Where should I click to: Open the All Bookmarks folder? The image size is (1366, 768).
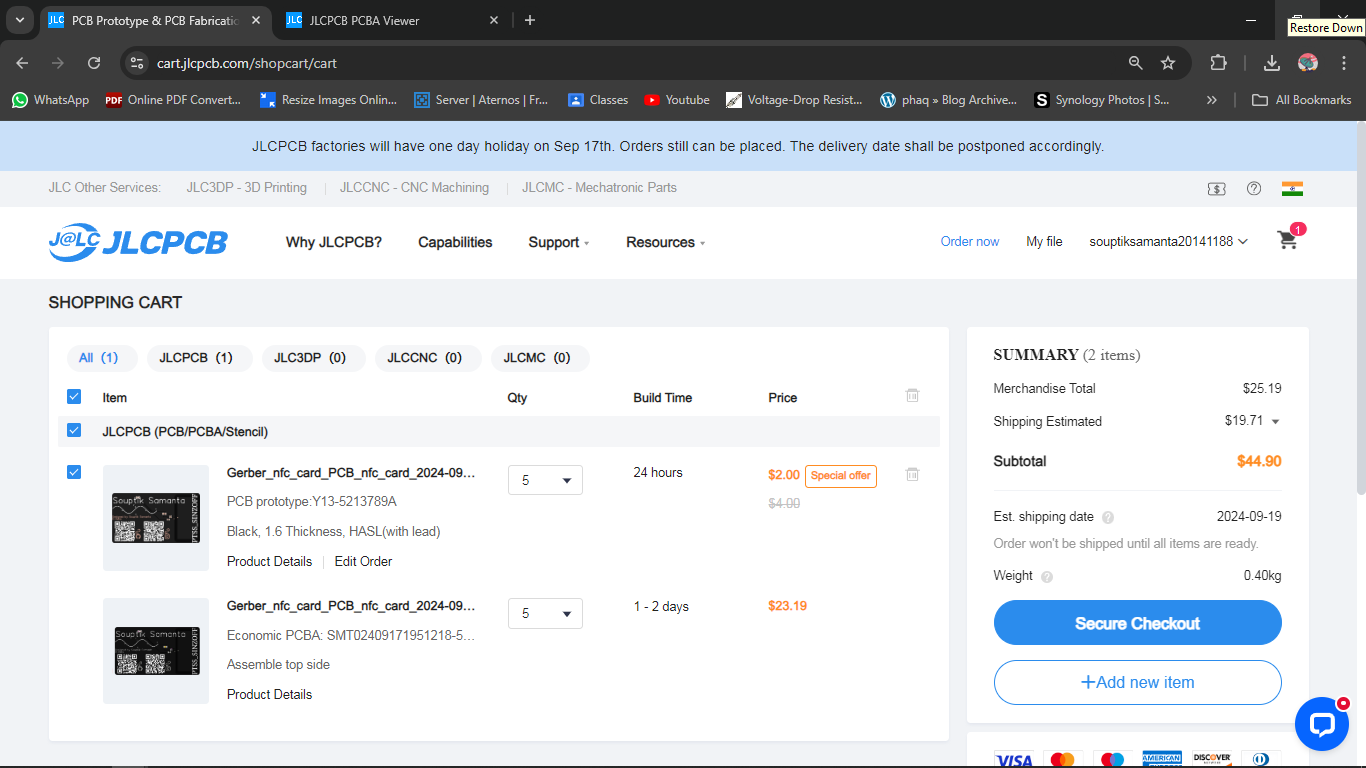pyautogui.click(x=1302, y=100)
